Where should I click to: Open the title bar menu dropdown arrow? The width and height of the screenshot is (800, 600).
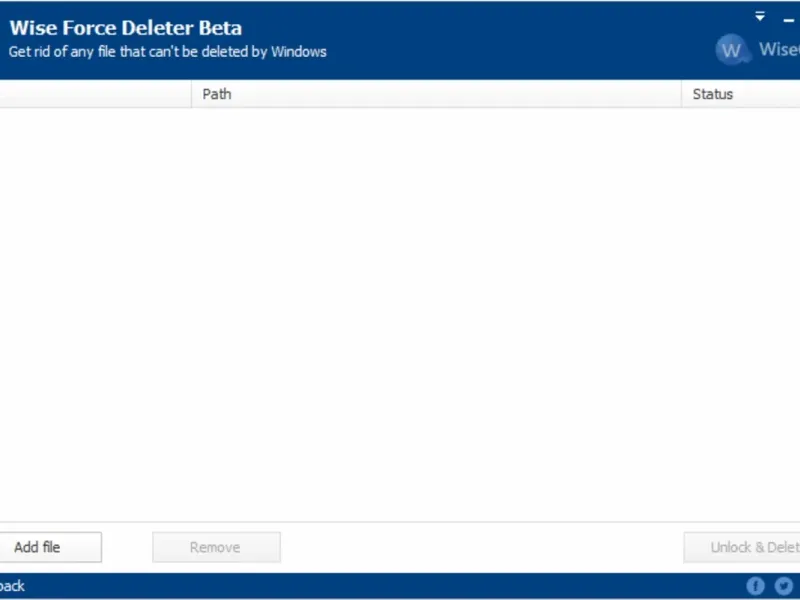coord(760,17)
